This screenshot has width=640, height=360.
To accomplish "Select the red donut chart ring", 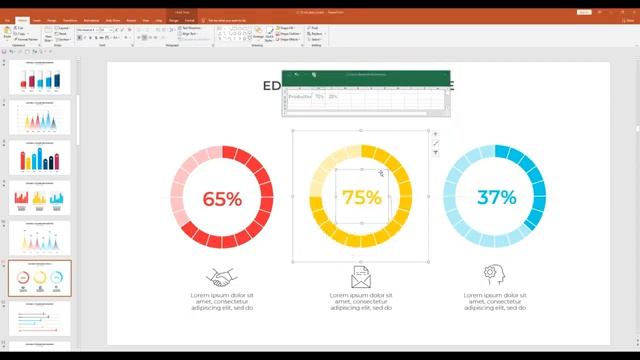I will pyautogui.click(x=267, y=197).
